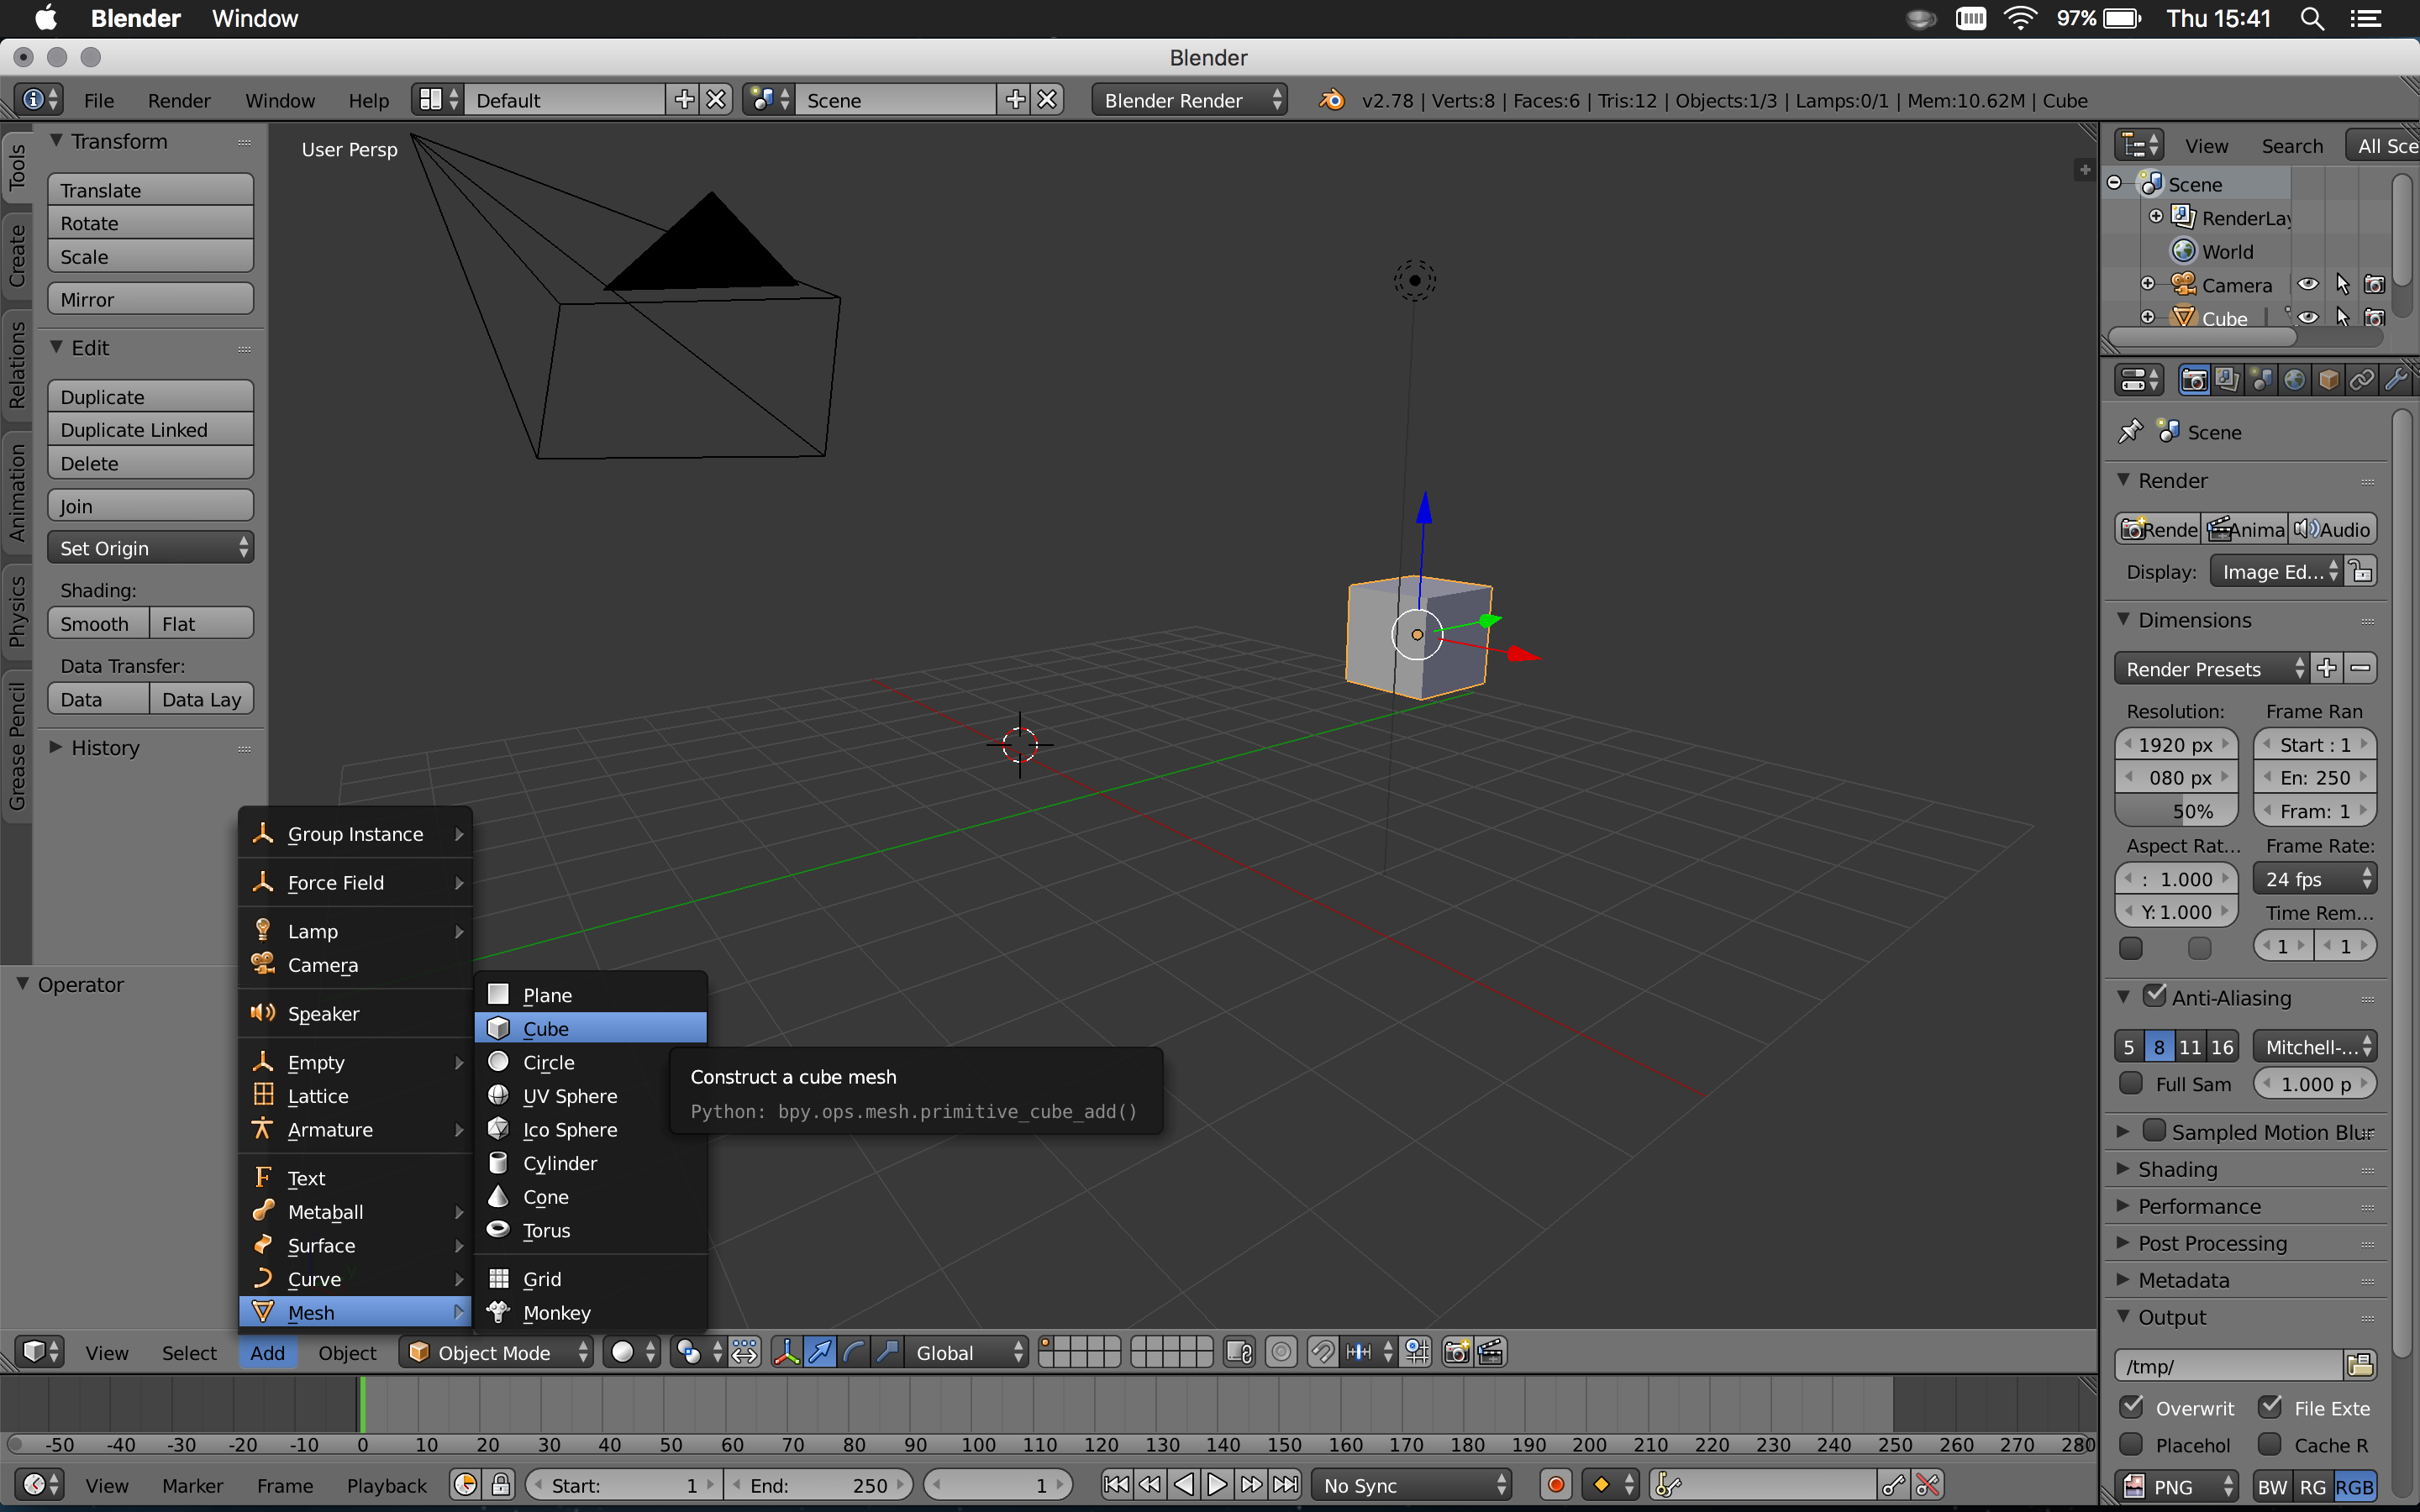Open the Object properties tab cube icon
The height and width of the screenshot is (1512, 2420).
click(2328, 380)
